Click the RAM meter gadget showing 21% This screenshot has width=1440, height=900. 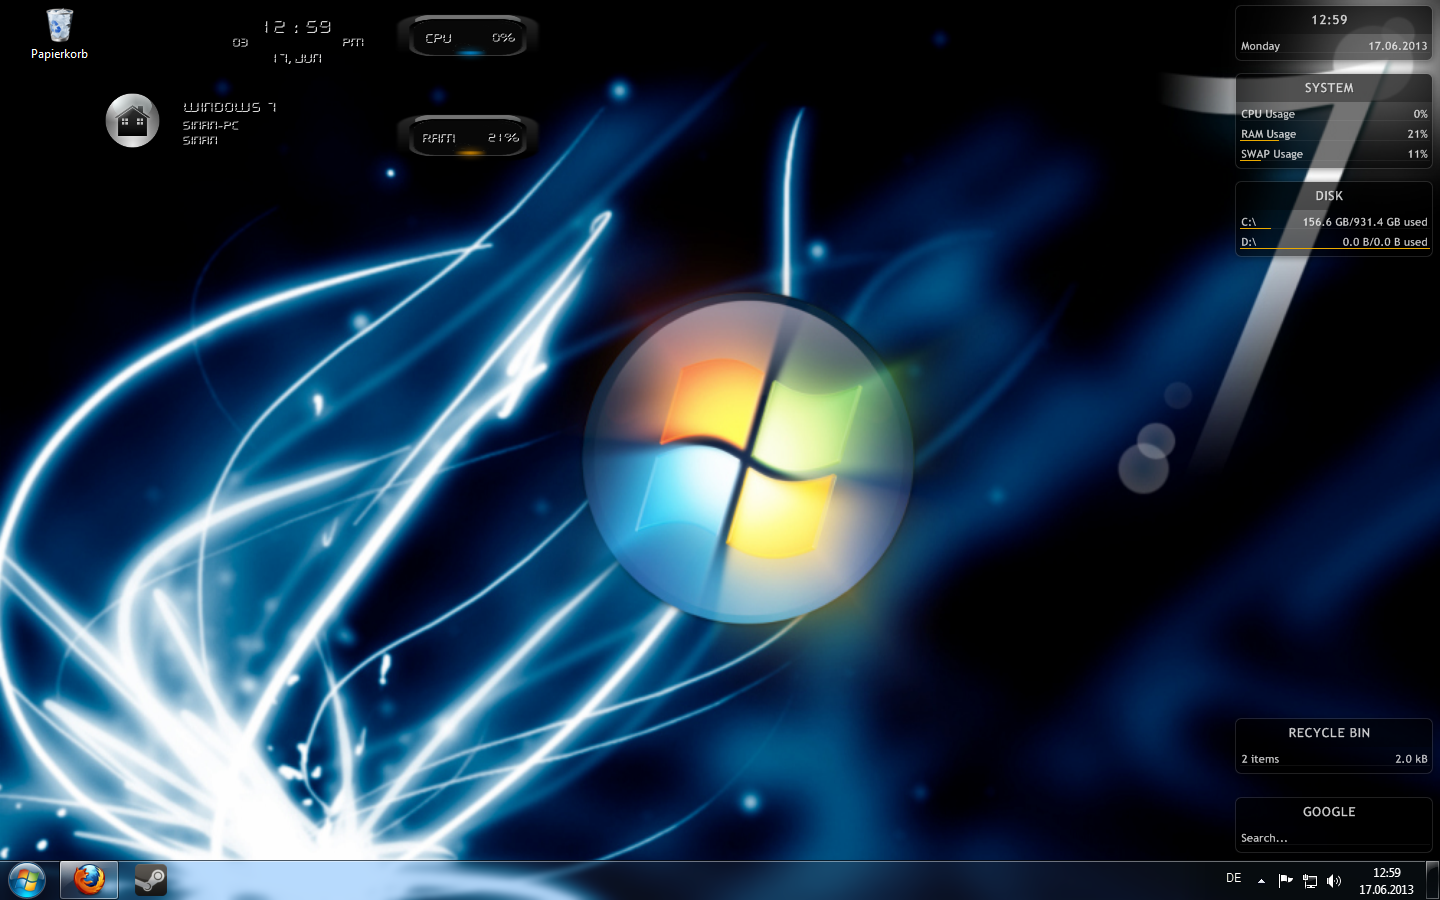pos(468,137)
